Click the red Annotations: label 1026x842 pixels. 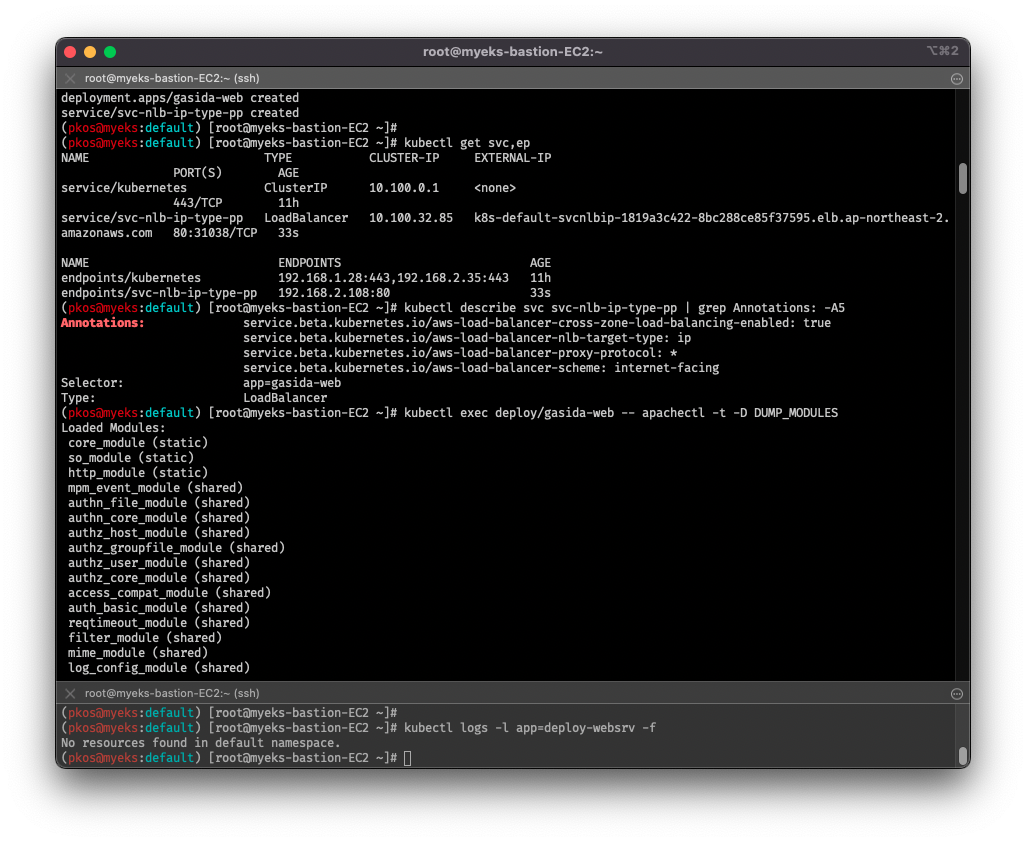[x=102, y=323]
